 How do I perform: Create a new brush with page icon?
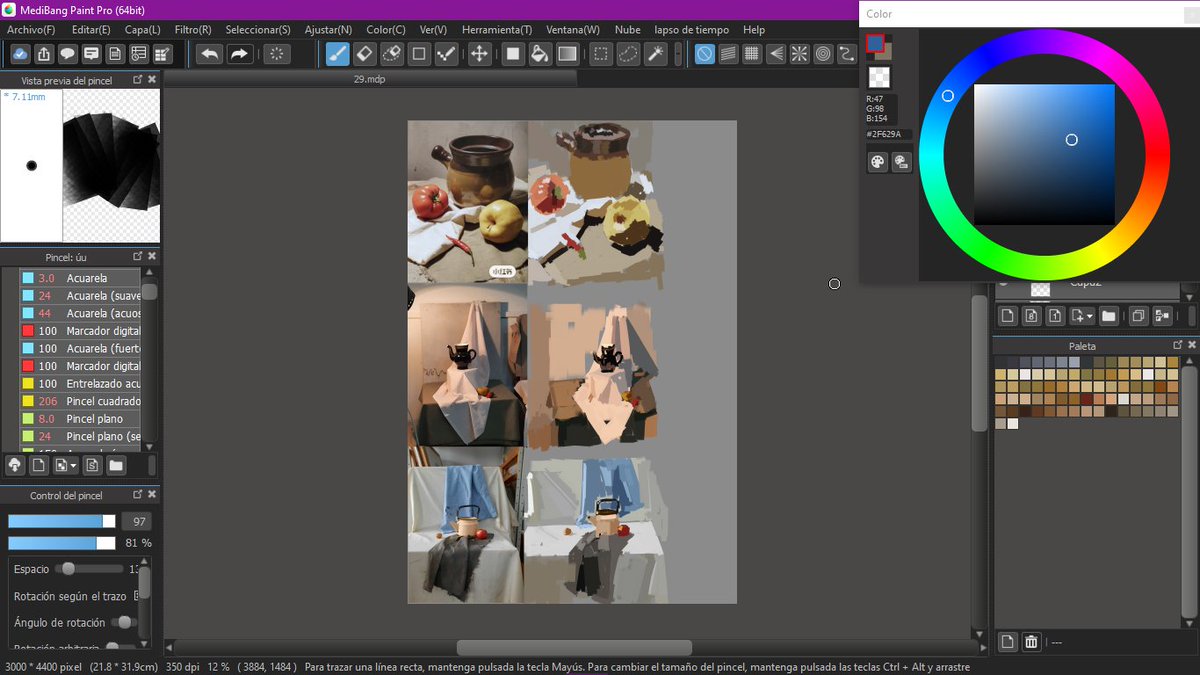pos(38,465)
